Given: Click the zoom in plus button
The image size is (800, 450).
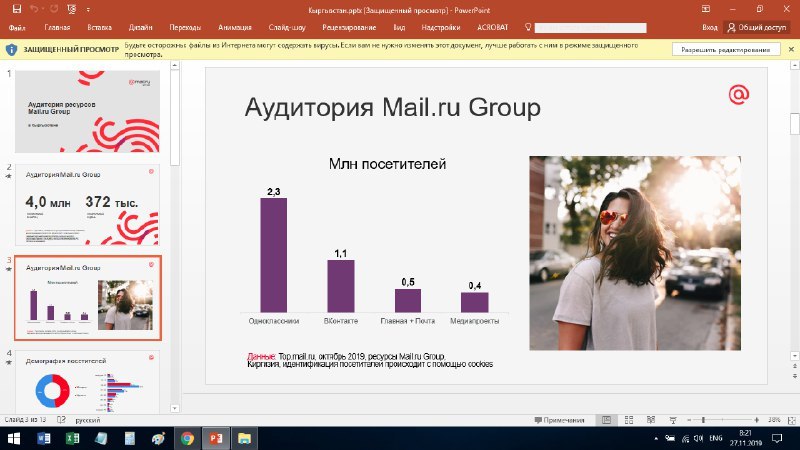Looking at the screenshot, I should pos(757,420).
